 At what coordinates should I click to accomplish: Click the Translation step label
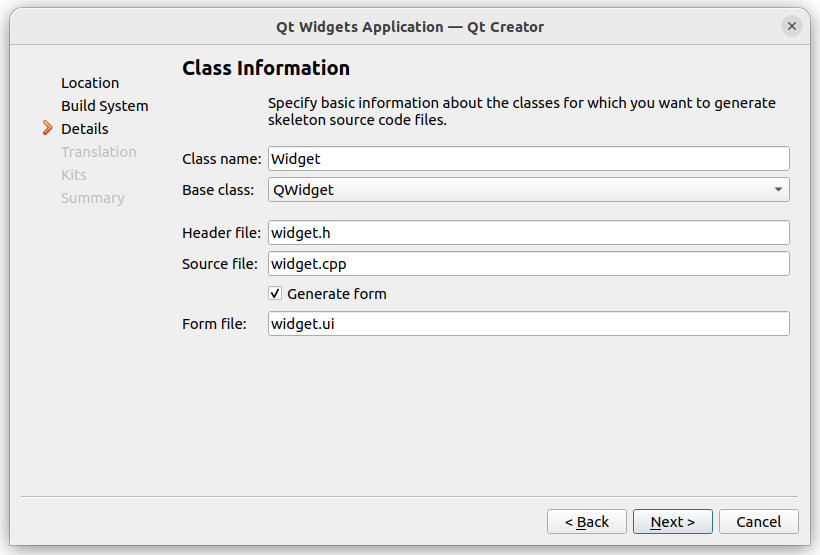pos(99,152)
